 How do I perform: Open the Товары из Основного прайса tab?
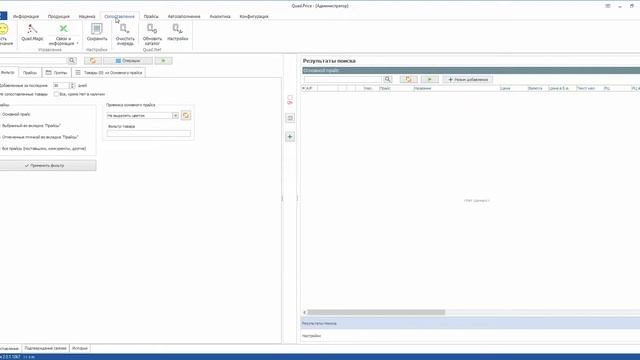(x=109, y=73)
